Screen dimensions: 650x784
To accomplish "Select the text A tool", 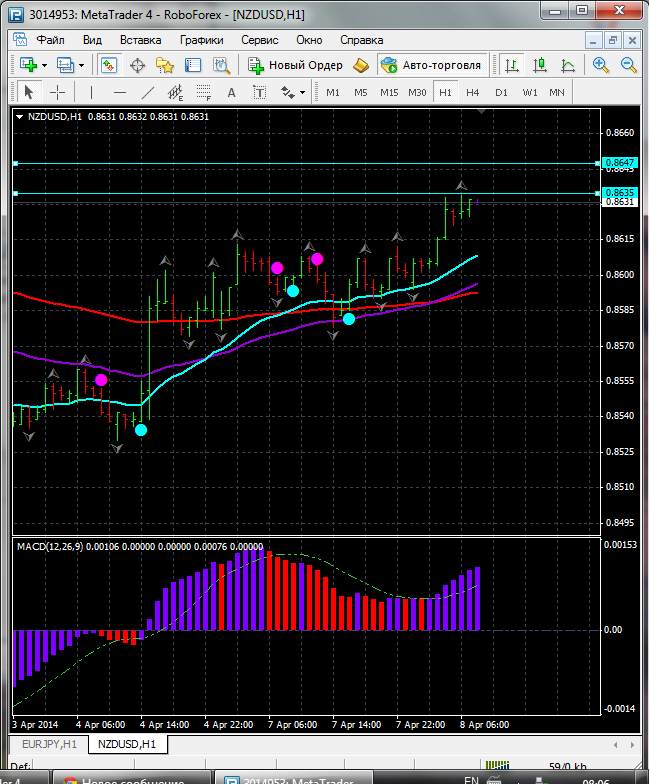I will (x=231, y=93).
